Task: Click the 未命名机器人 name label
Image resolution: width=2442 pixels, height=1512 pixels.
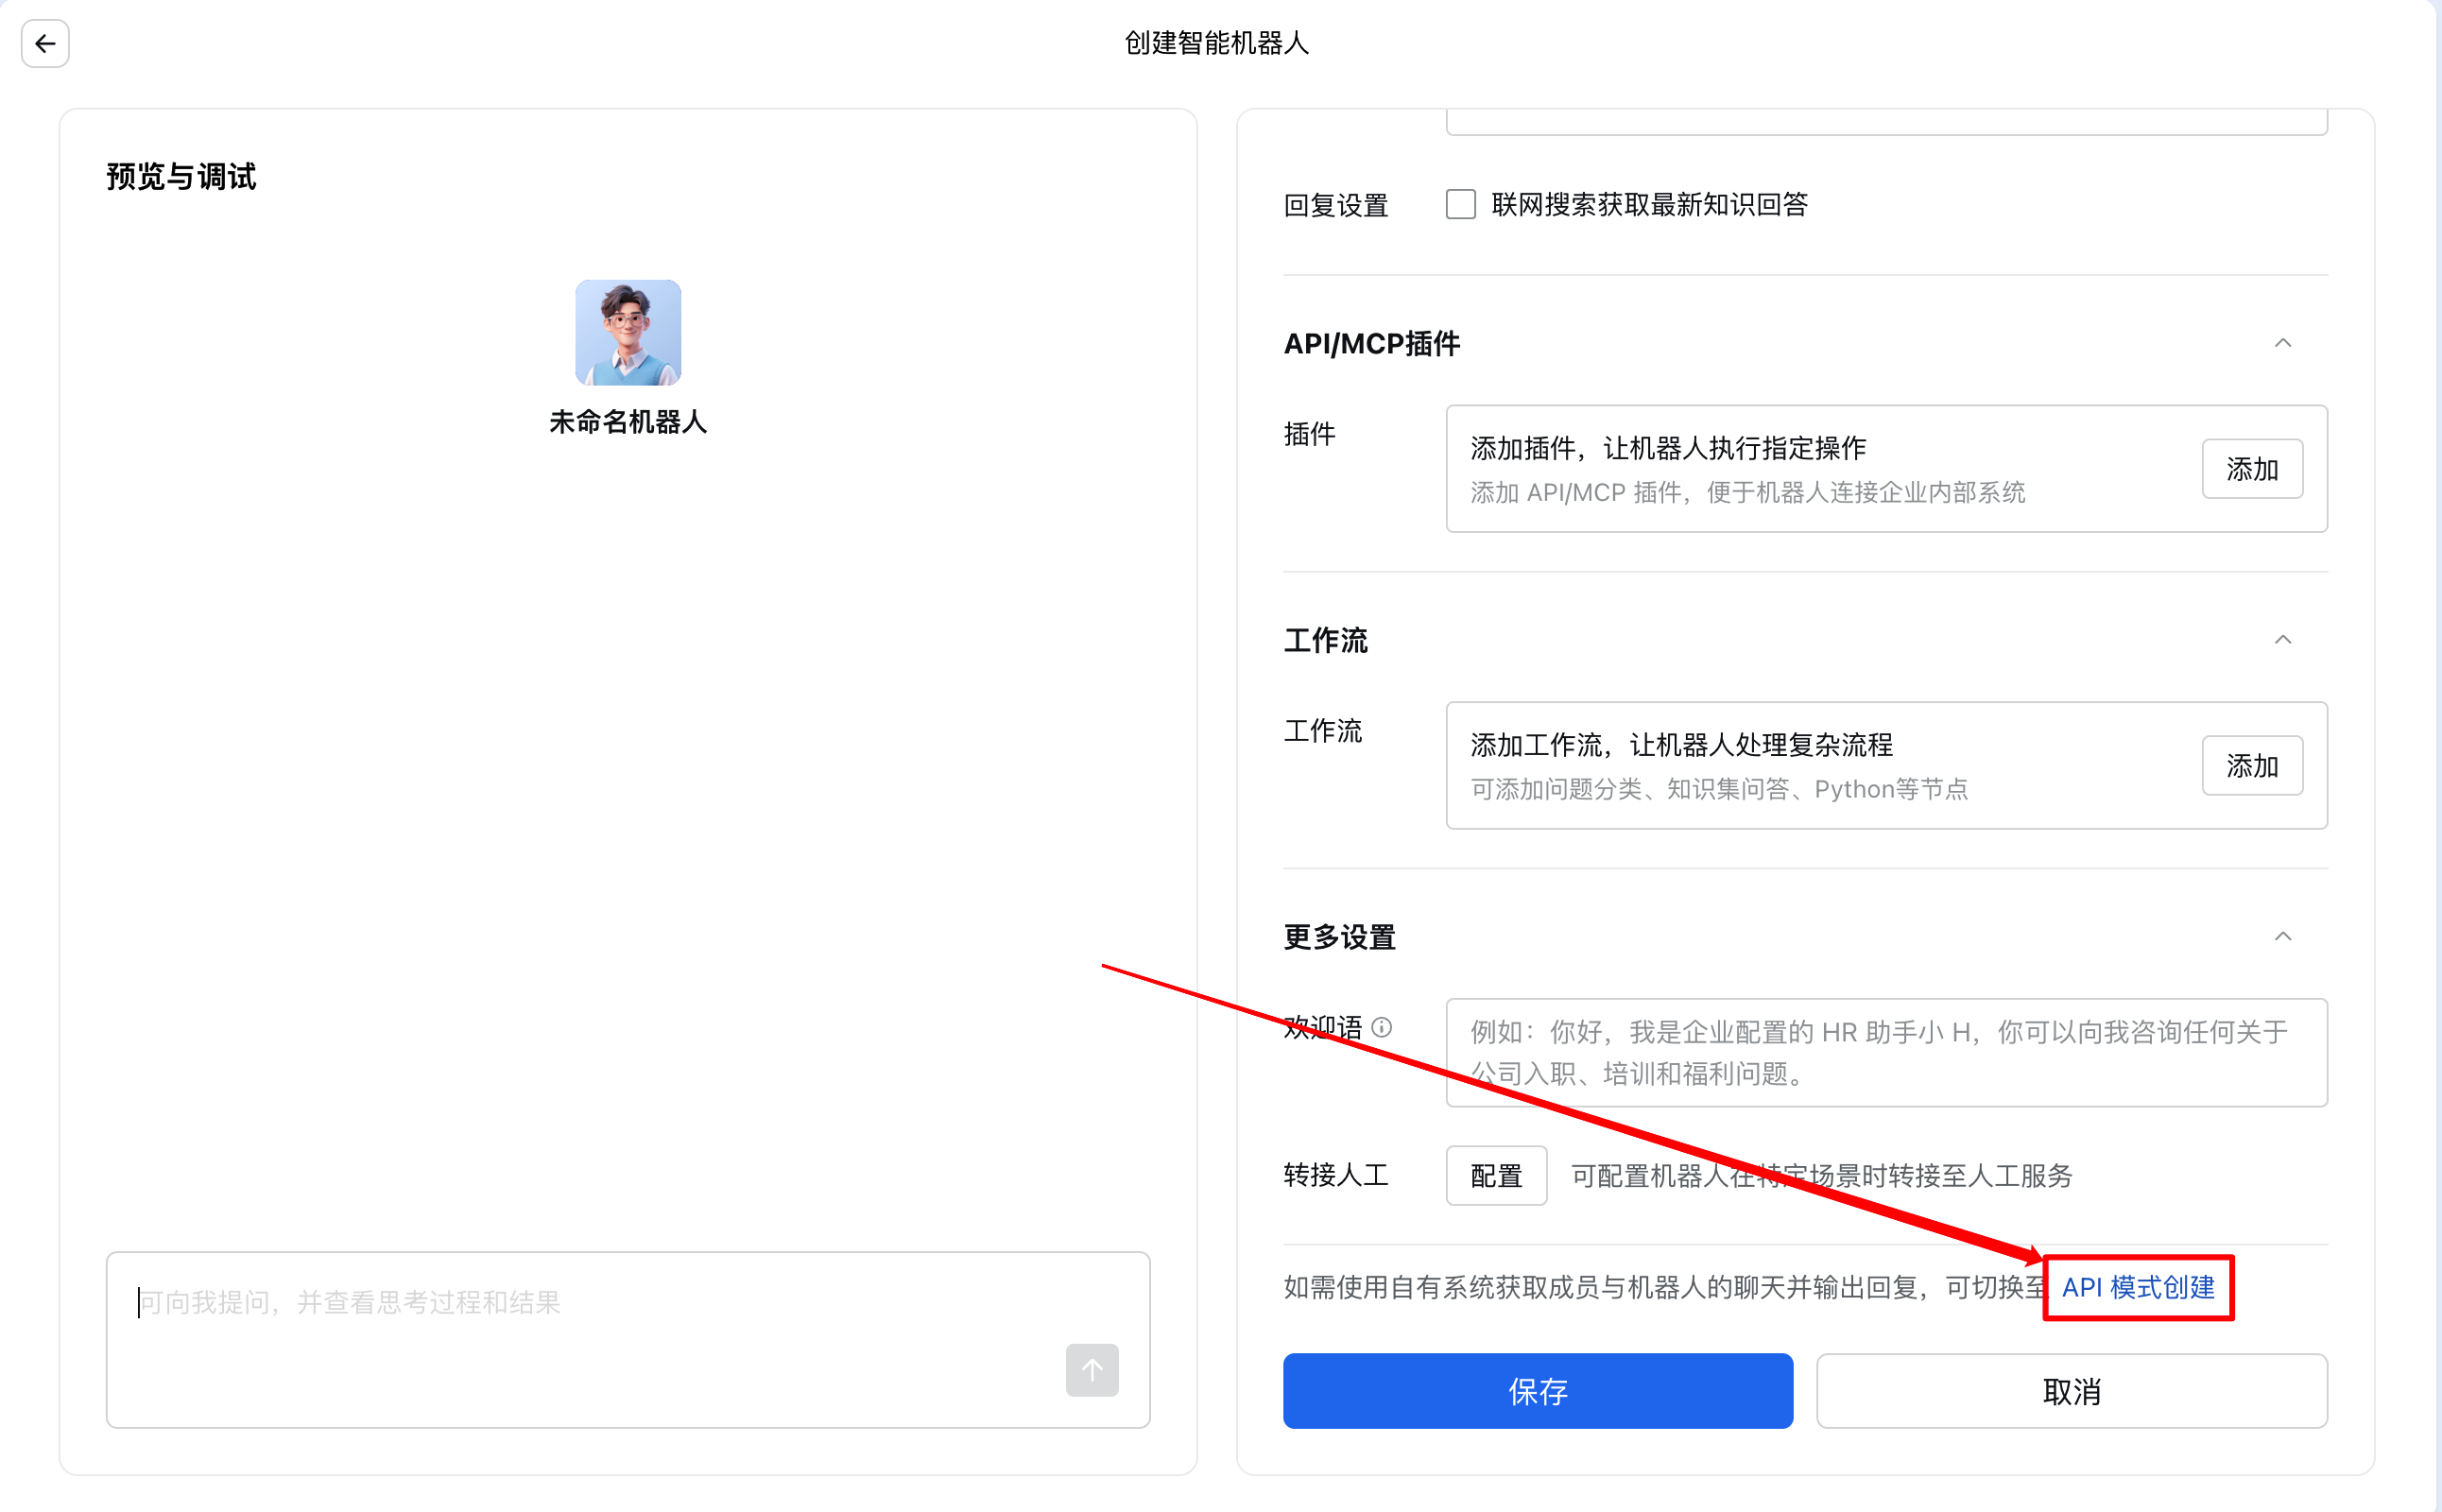Action: point(628,422)
